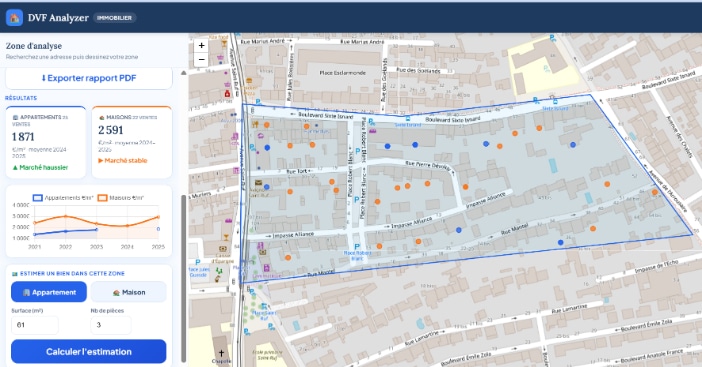Image resolution: width=702 pixels, height=367 pixels.
Task: Click Calculer l'estimation button
Action: point(89,351)
